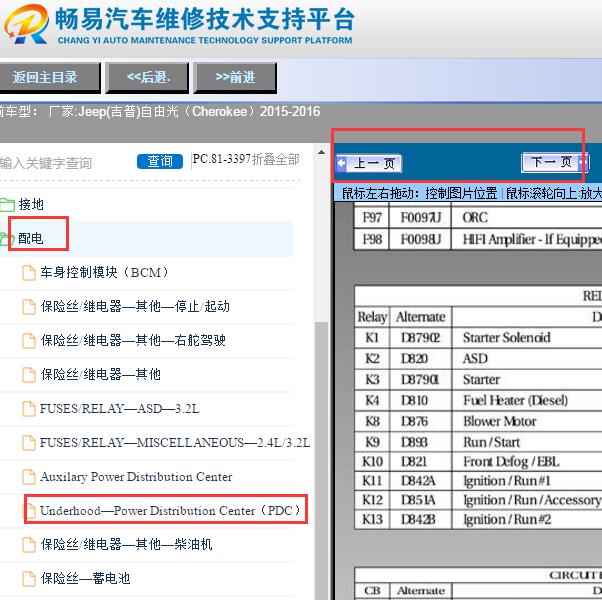Open FUSES/RELAY—ASD—3.2L entry
602x600 pixels.
click(119, 408)
